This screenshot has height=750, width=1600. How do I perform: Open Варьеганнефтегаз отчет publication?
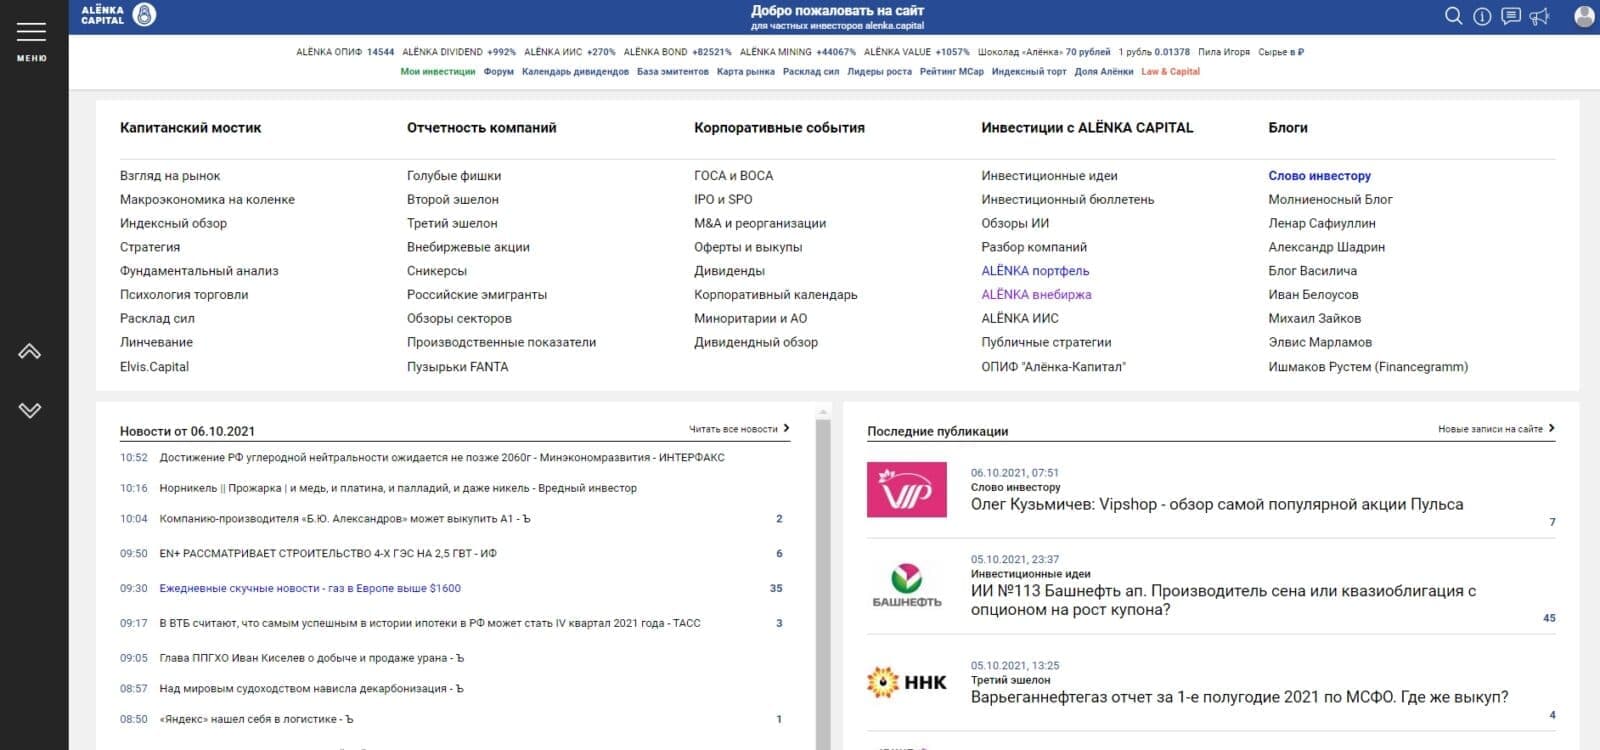pos(1239,698)
